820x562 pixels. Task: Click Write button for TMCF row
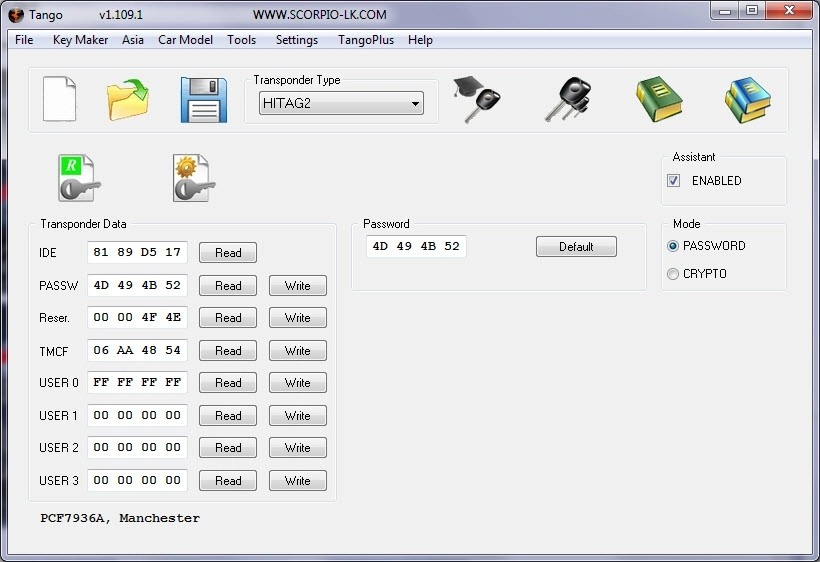[297, 351]
